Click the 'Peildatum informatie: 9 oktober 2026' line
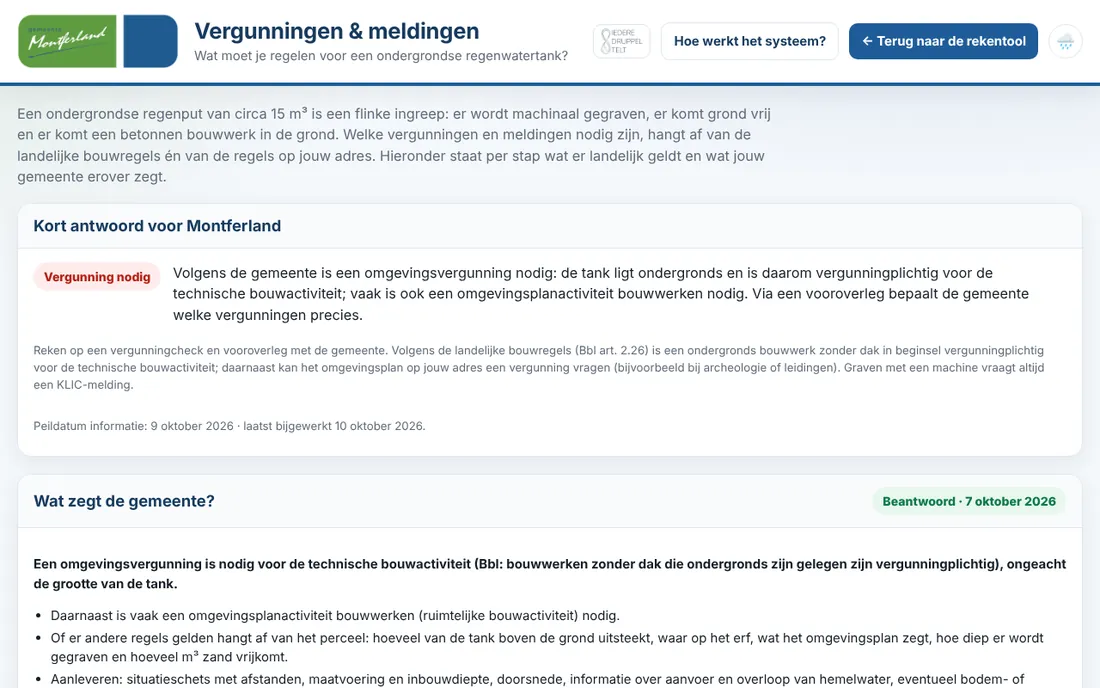This screenshot has width=1100, height=688. point(229,426)
